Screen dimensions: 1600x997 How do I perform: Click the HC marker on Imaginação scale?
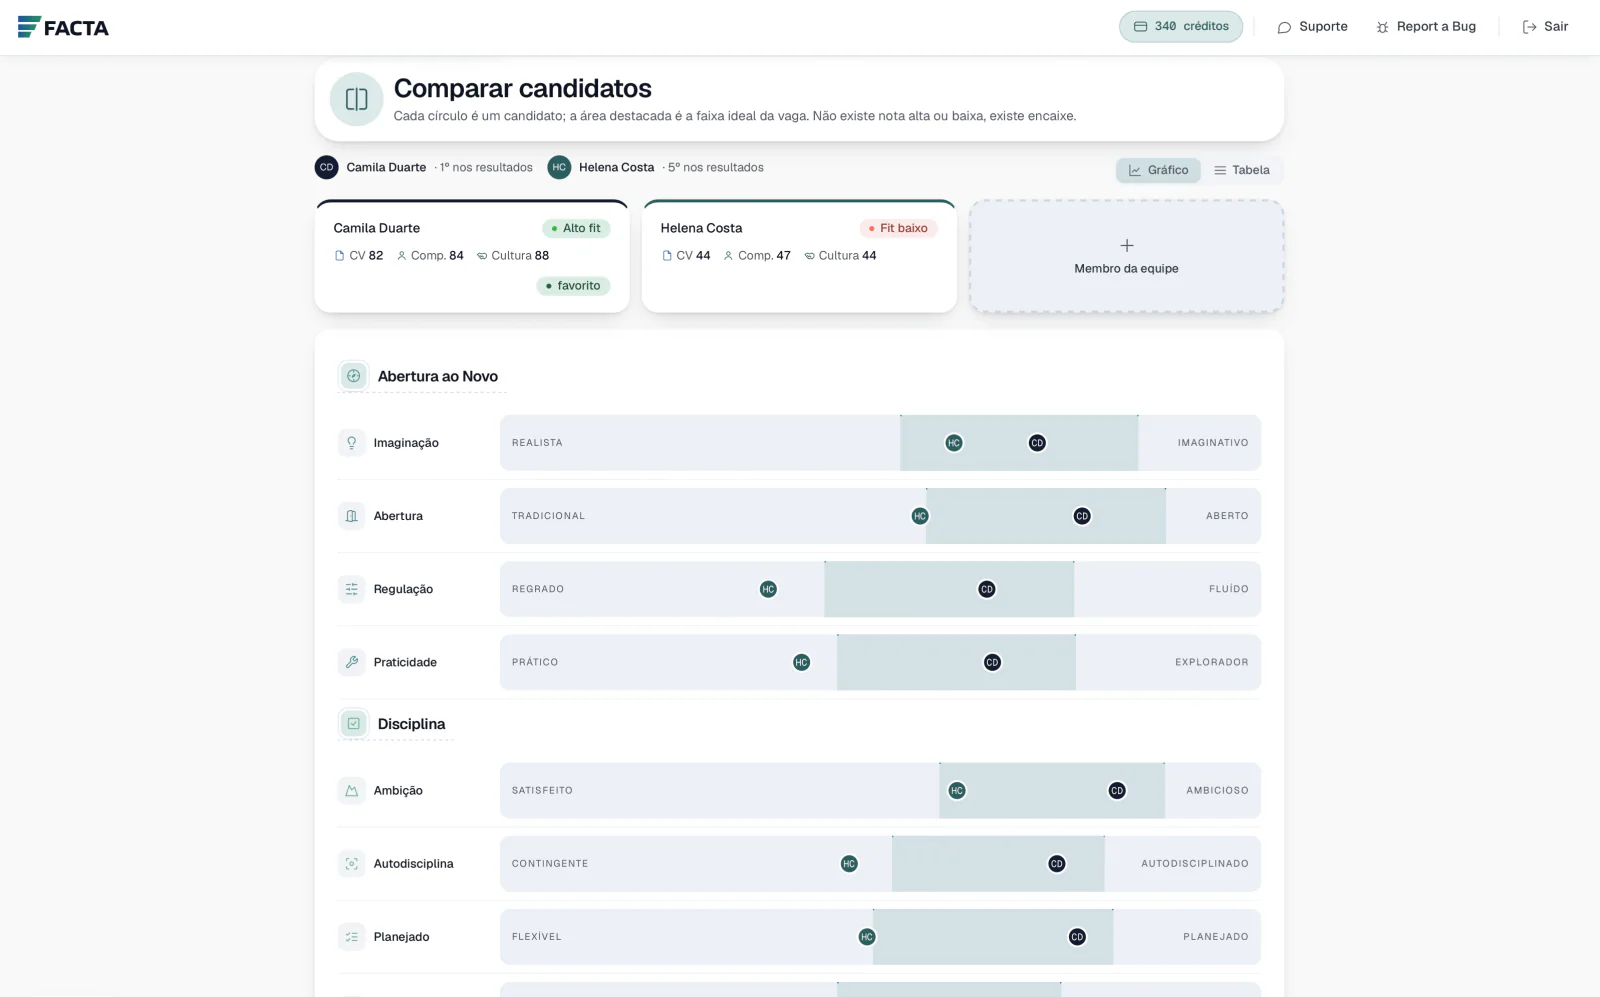[x=954, y=443]
